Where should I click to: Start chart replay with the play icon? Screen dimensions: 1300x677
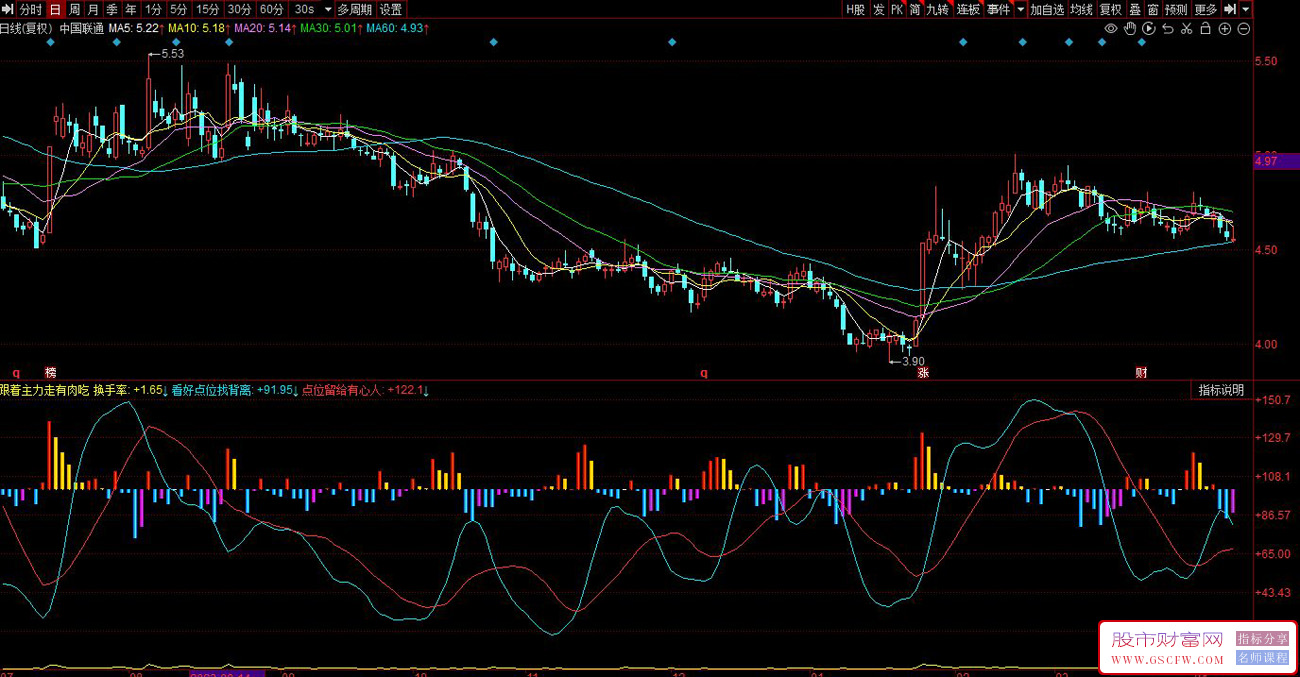pos(1148,29)
